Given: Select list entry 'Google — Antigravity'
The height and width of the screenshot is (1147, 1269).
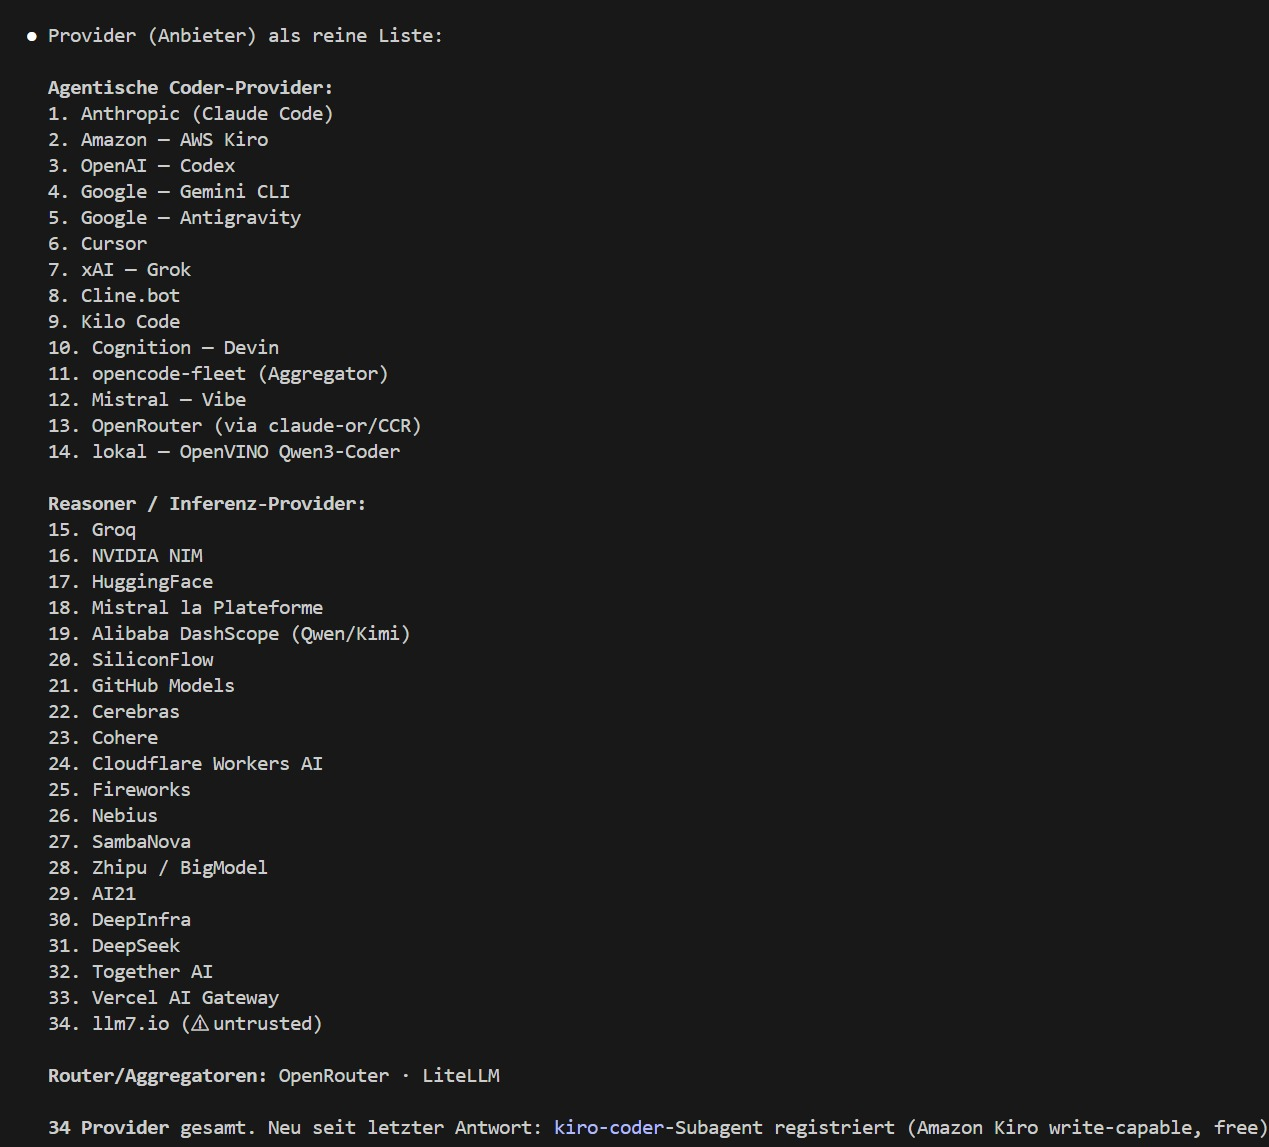Looking at the screenshot, I should [191, 217].
